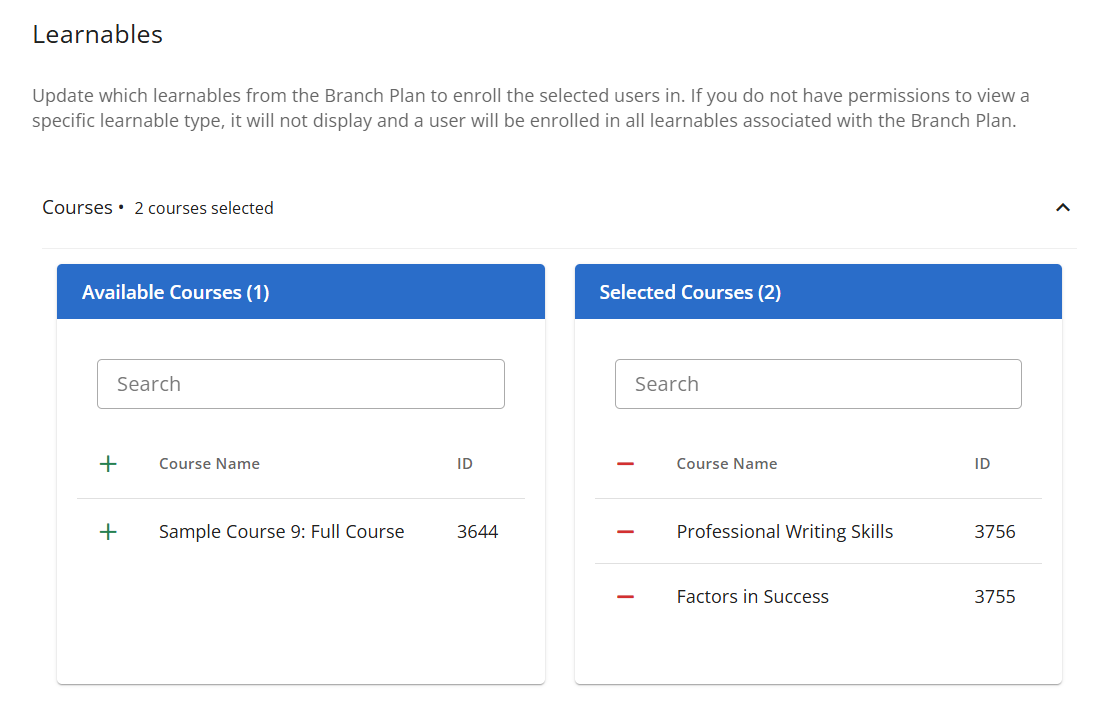The height and width of the screenshot is (718, 1097).
Task: Click the Courses section title
Action: pyautogui.click(x=77, y=208)
